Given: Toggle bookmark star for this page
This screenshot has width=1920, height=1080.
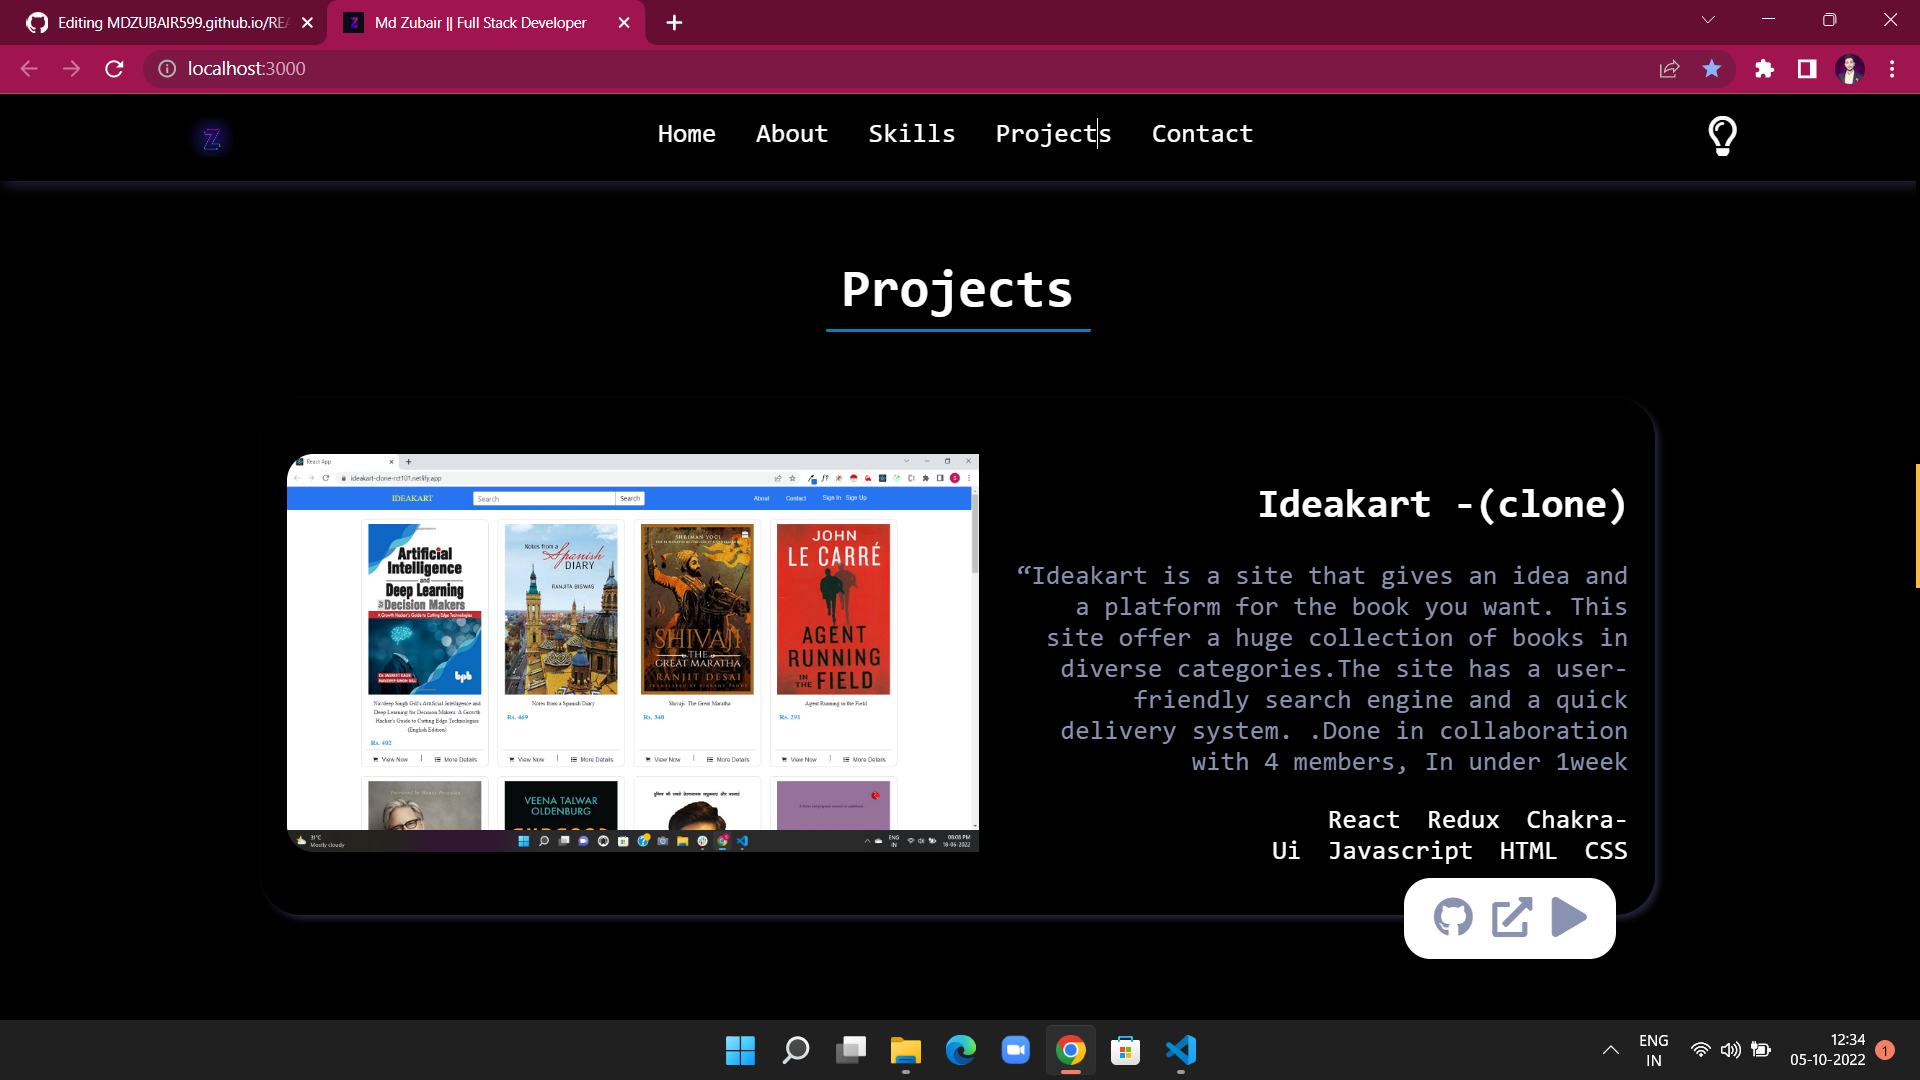Looking at the screenshot, I should tap(1712, 68).
